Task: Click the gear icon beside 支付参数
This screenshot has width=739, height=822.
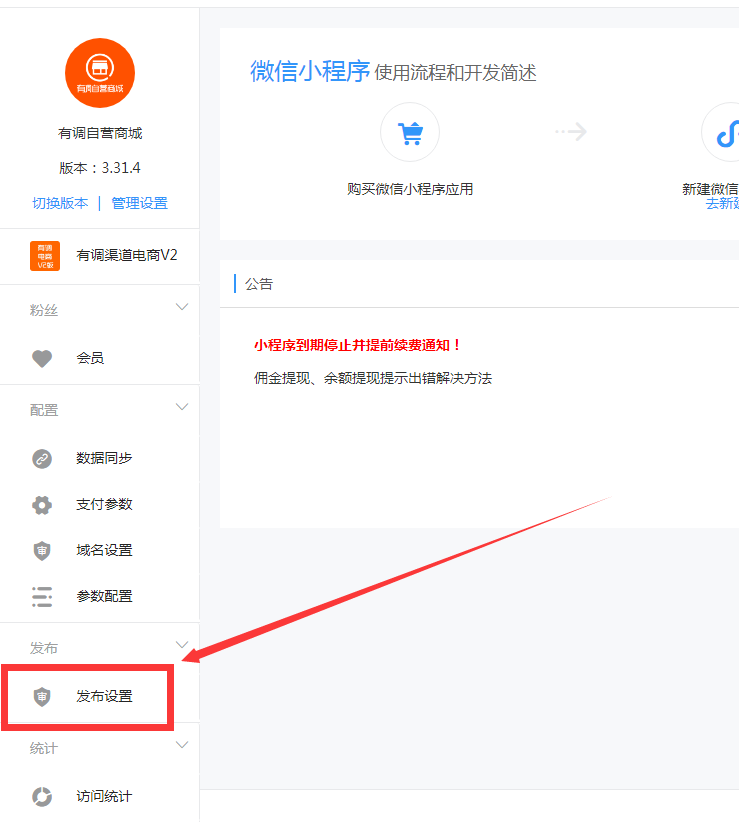Action: pos(42,505)
